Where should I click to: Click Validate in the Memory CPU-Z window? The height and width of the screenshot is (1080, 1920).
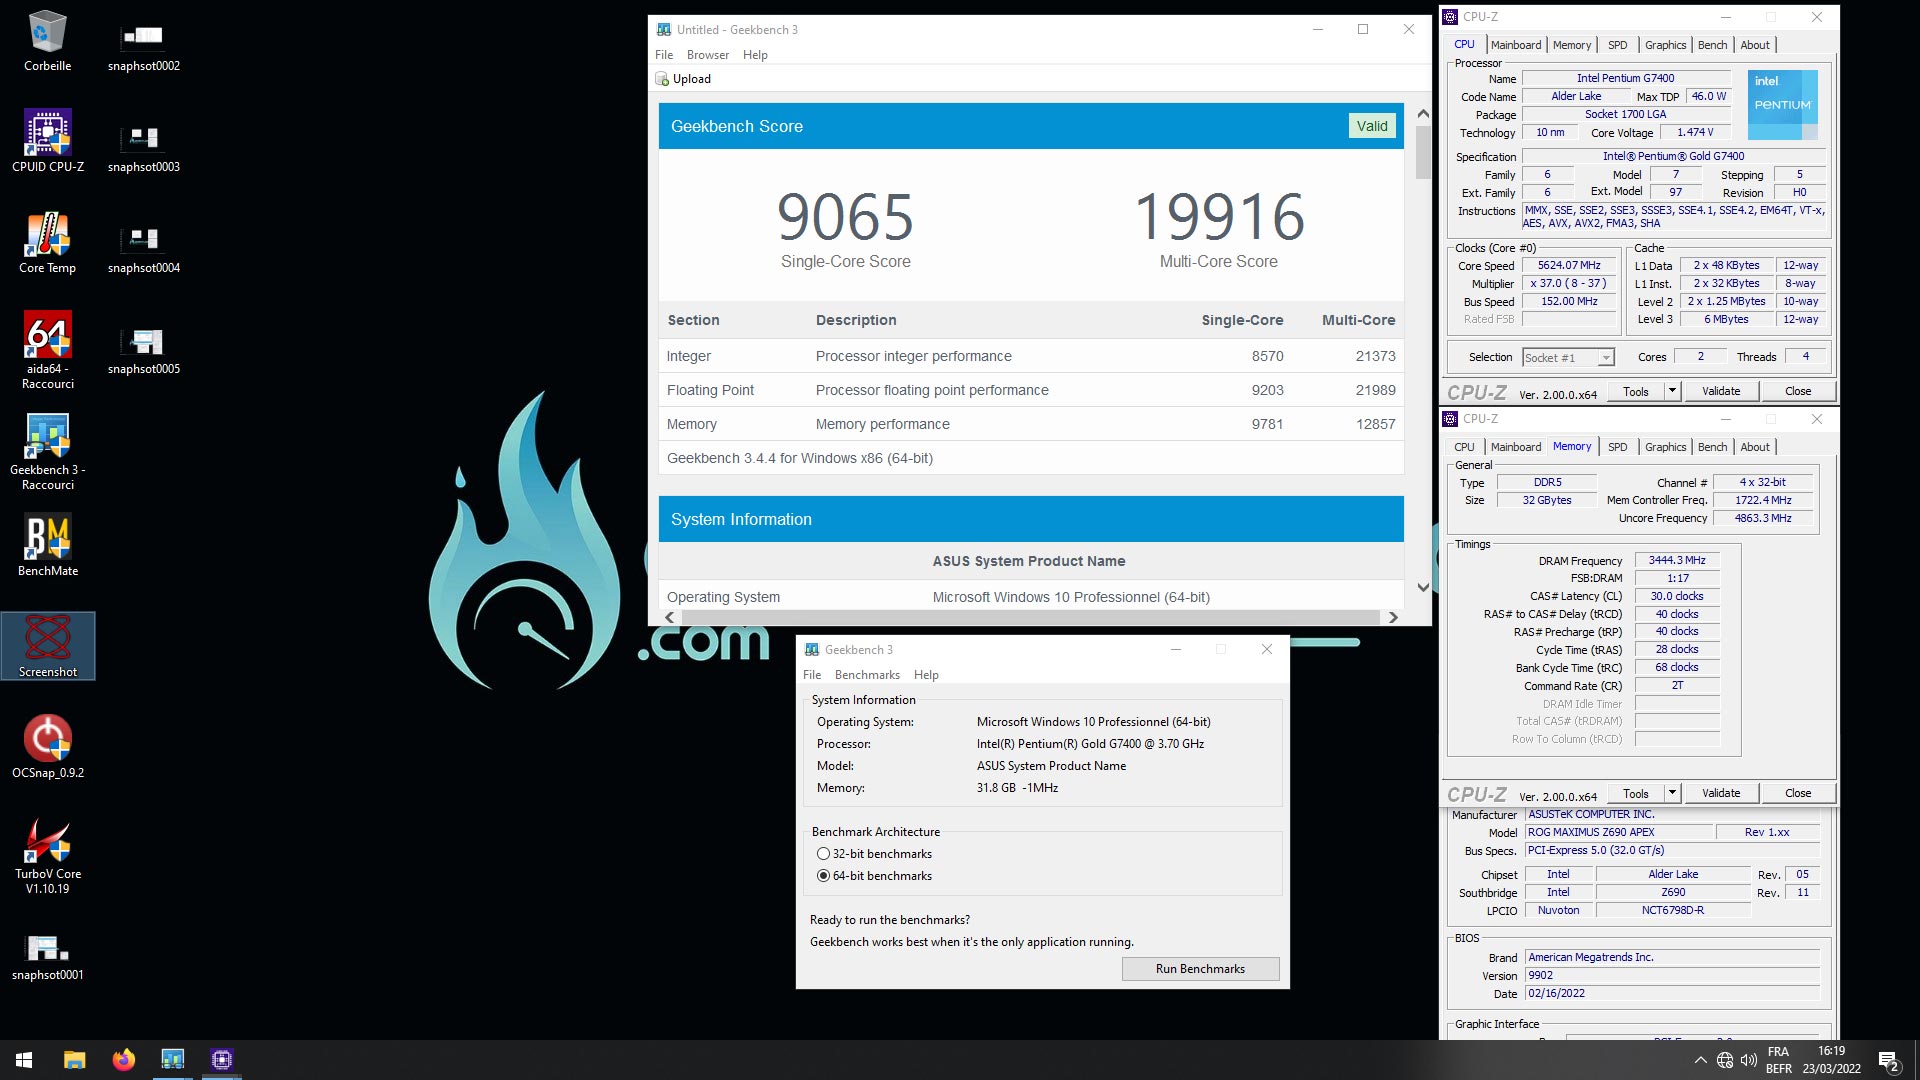1720,793
